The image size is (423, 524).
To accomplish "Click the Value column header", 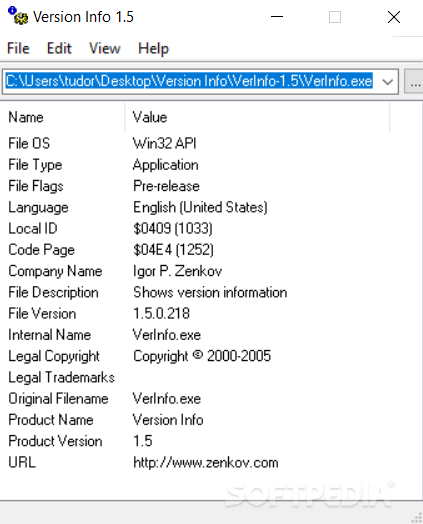I will pyautogui.click(x=257, y=117).
